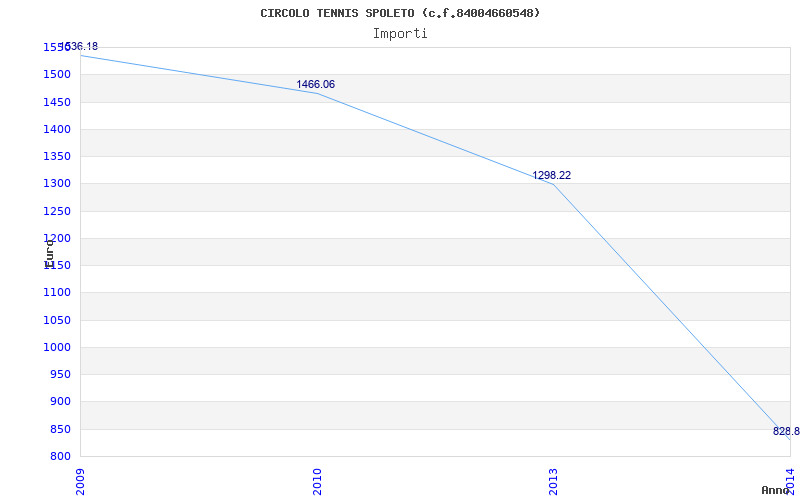Click the Euro axis title
Image resolution: width=800 pixels, height=500 pixels.
(x=49, y=254)
